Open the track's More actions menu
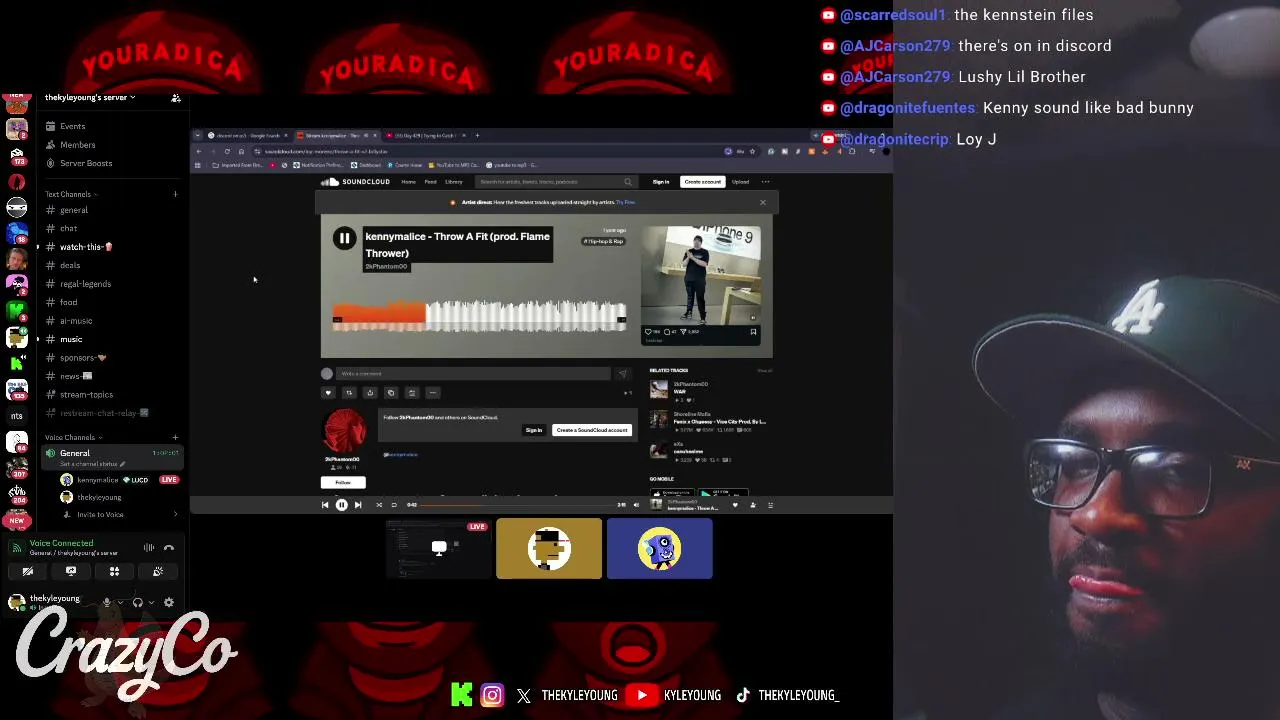This screenshot has height=720, width=1280. pyautogui.click(x=433, y=393)
